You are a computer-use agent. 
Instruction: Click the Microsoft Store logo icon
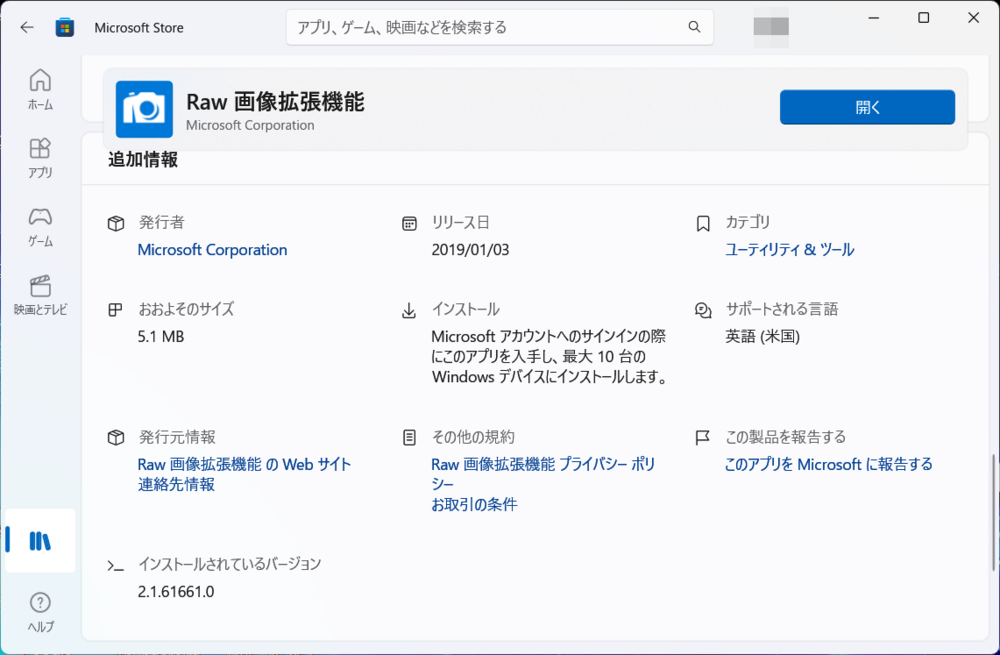pos(64,27)
